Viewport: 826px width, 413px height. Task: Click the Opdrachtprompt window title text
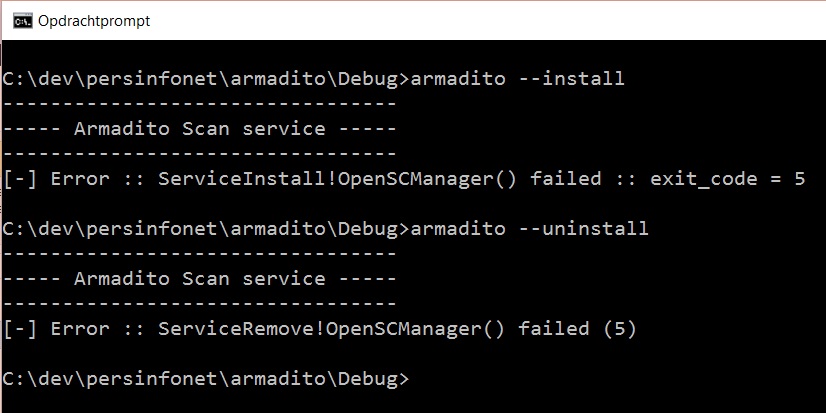94,21
